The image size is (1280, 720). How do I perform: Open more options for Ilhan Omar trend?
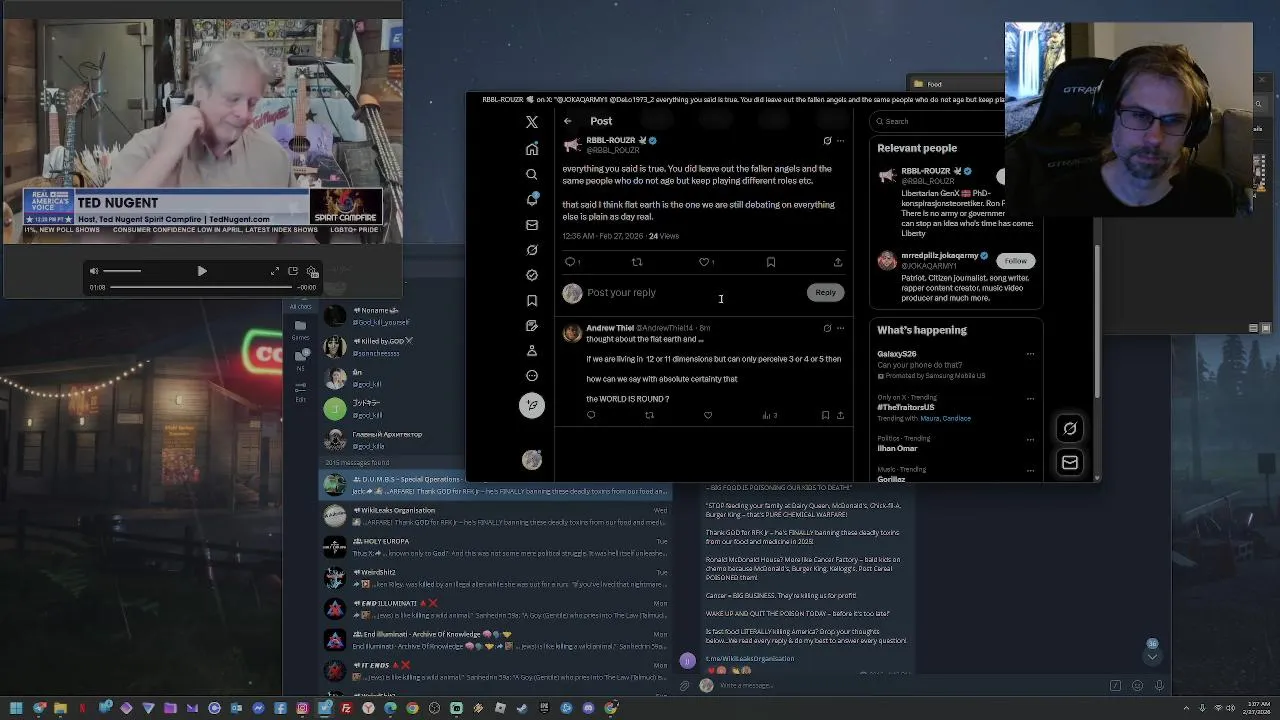point(1030,439)
